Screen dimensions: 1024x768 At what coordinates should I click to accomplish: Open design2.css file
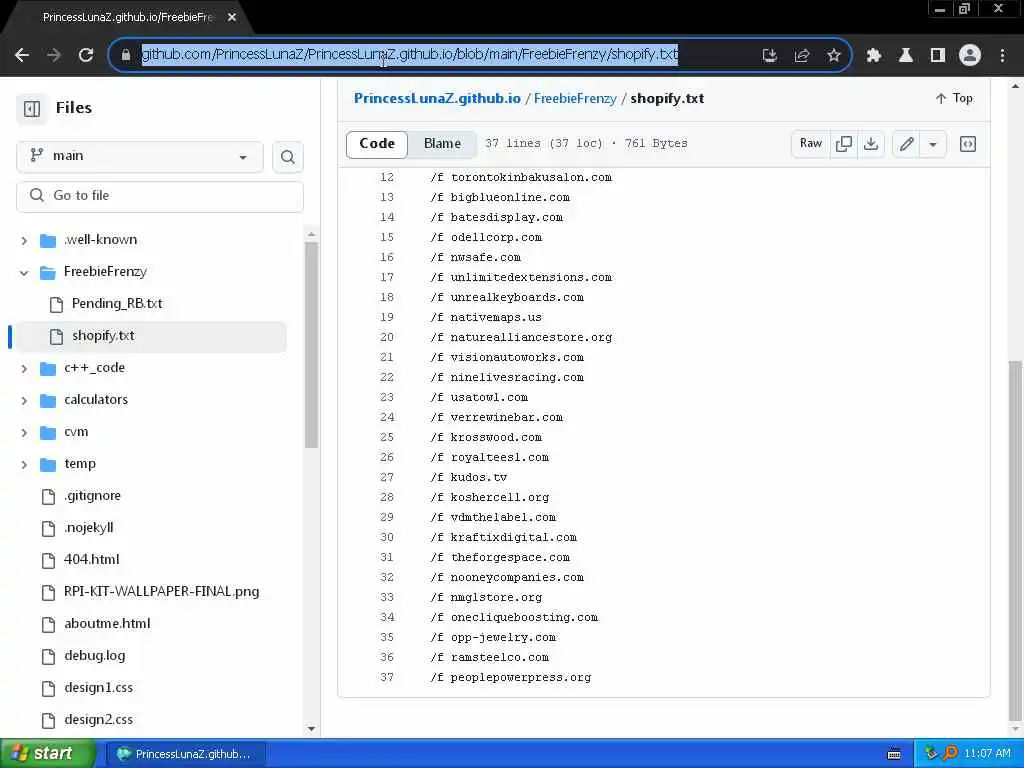point(98,720)
